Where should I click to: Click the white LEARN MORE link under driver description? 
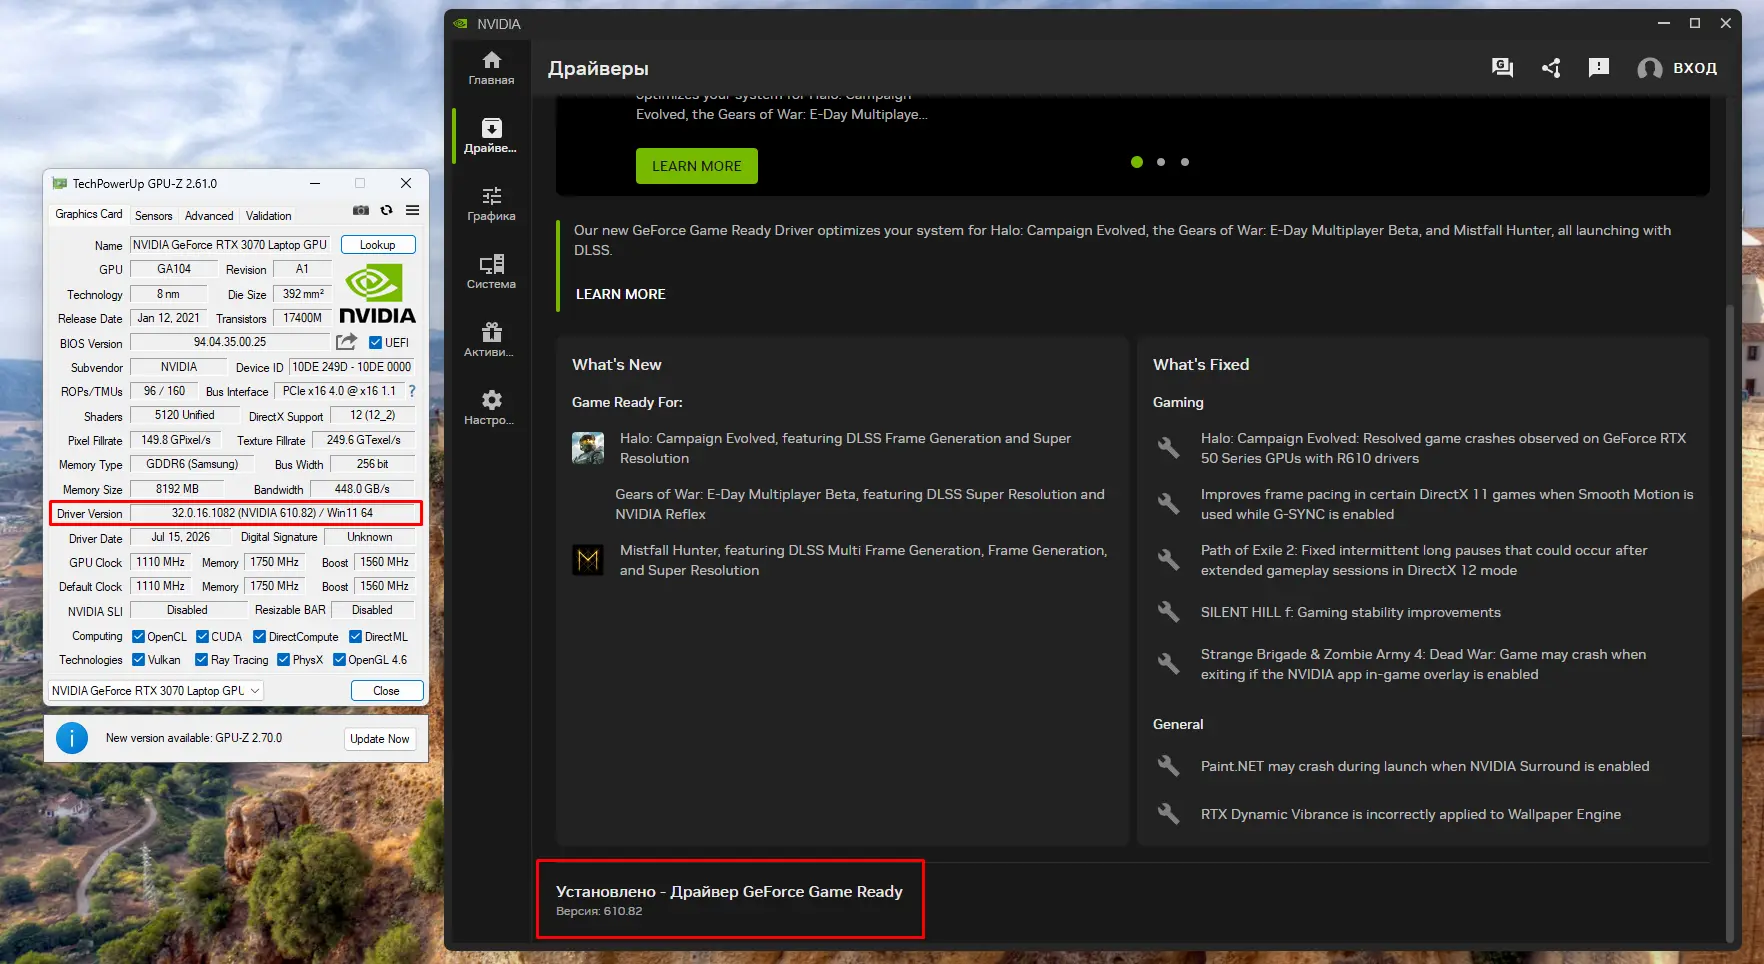(621, 294)
